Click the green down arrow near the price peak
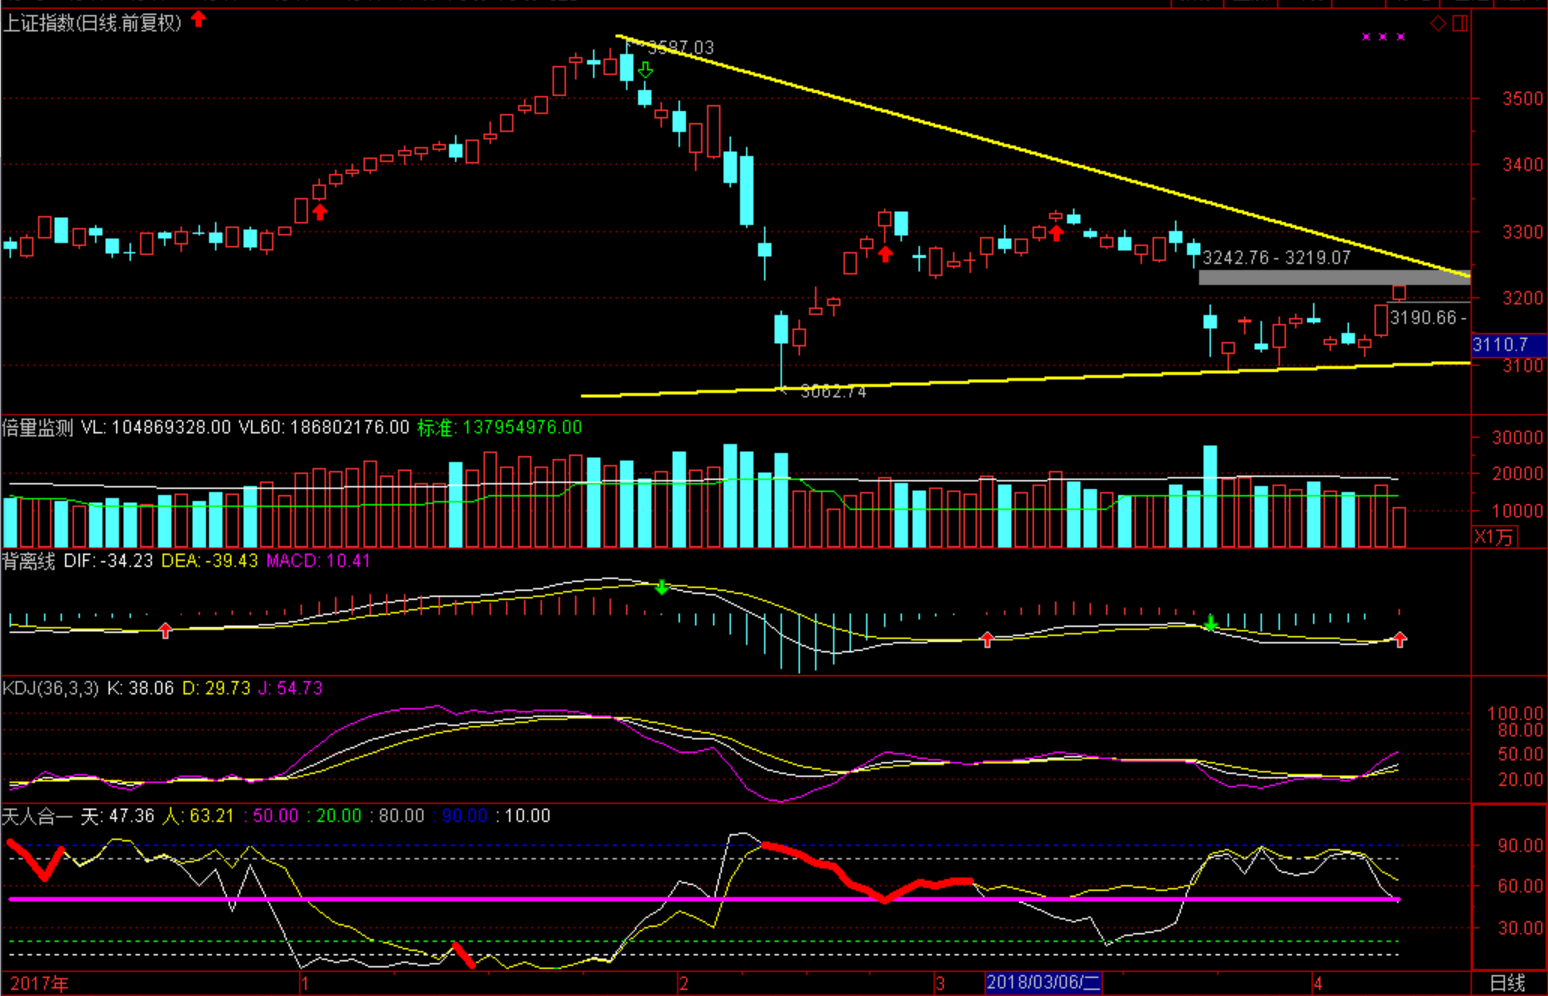 pos(645,70)
